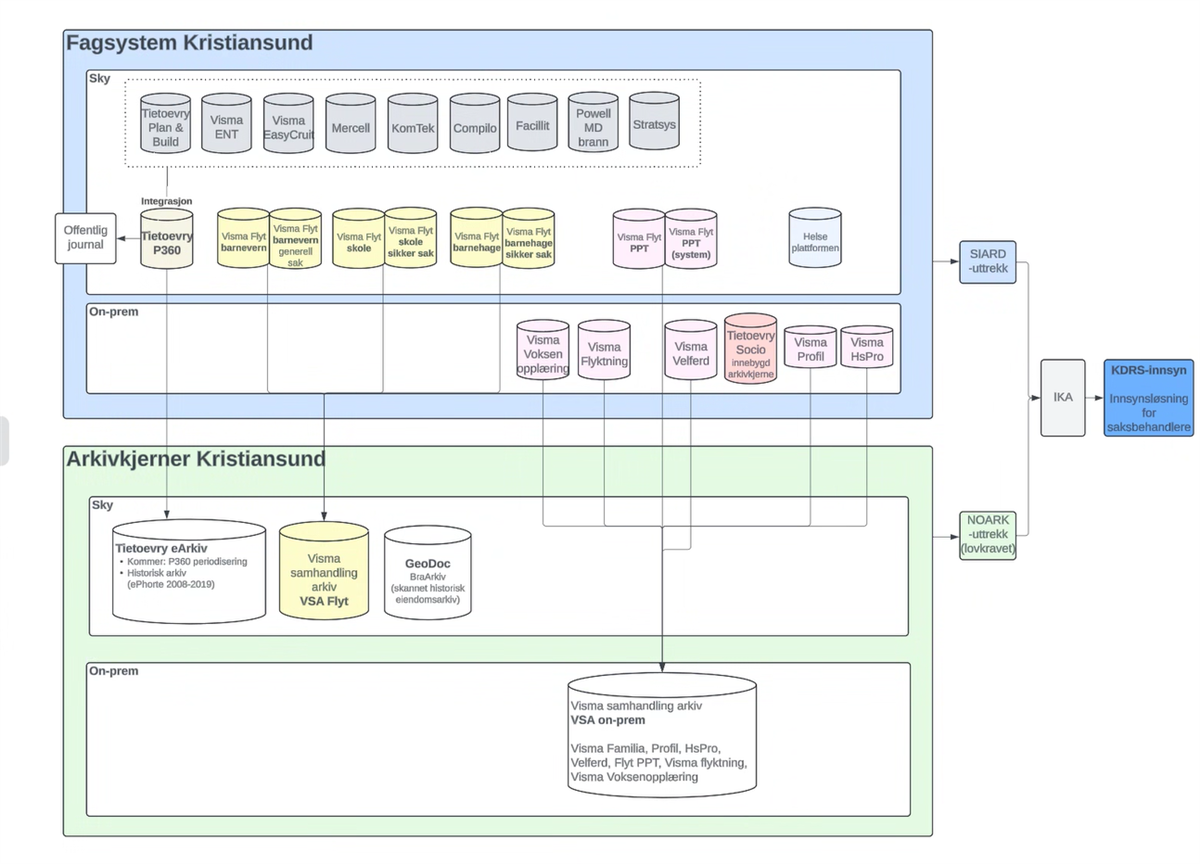Select the Visma EasyCruit cylinder

(x=289, y=124)
